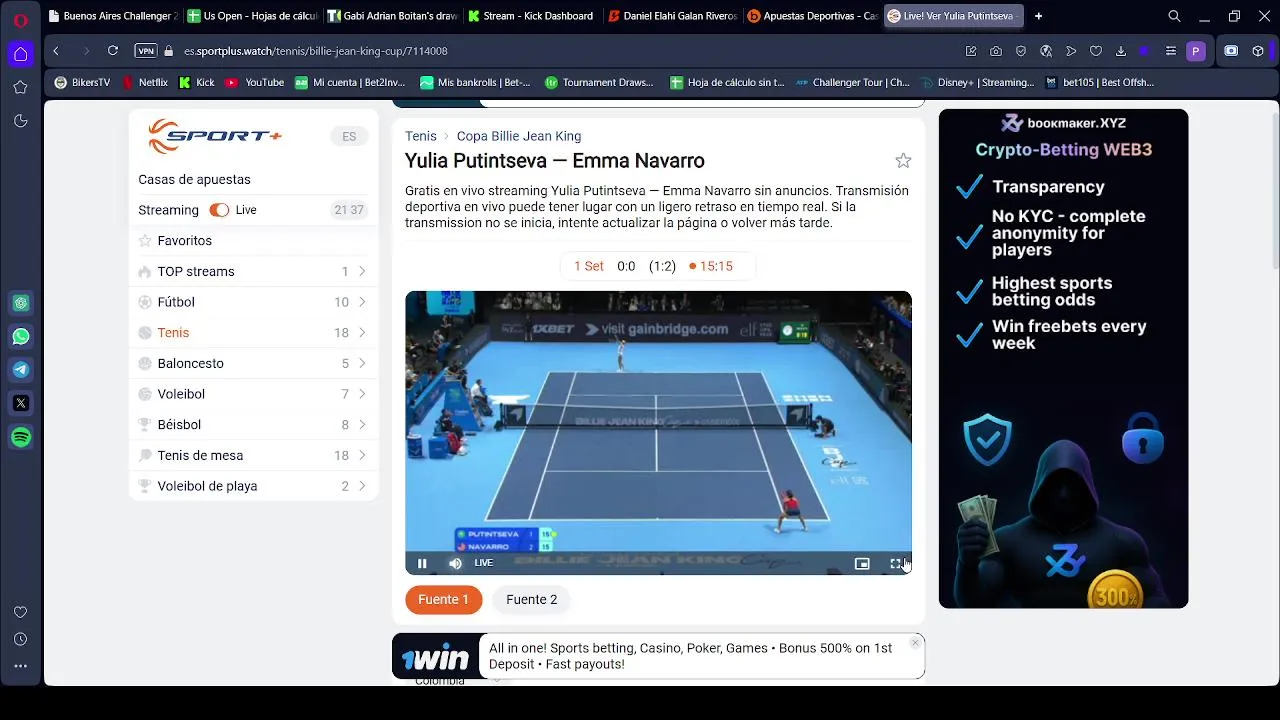Switch to the Daniel Elahi Galan Riveros tab
Screen dimensions: 1280x720
pos(671,16)
